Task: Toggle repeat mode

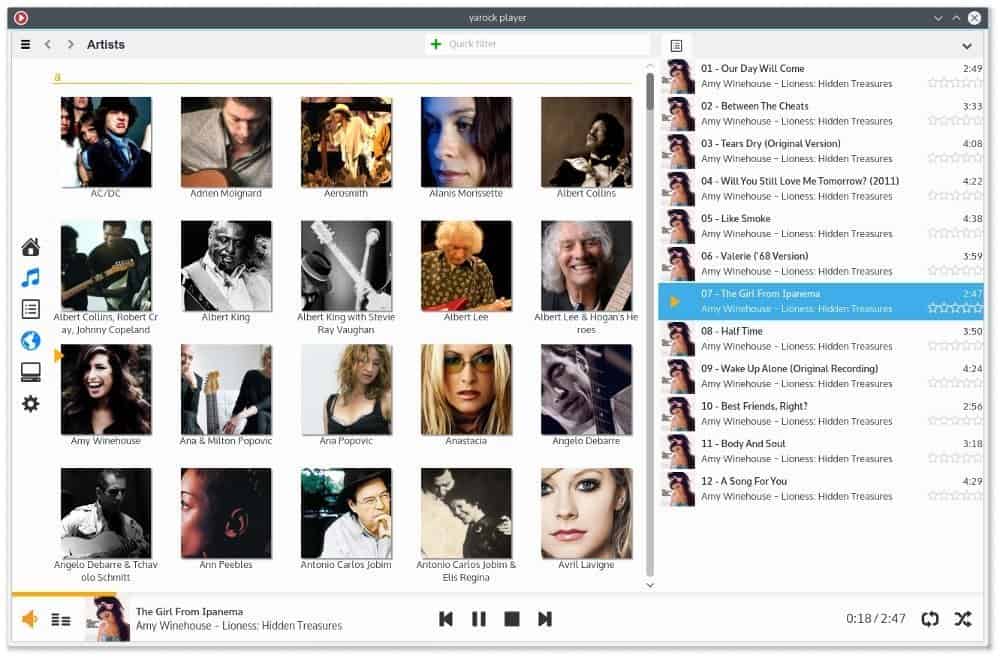Action: pyautogui.click(x=930, y=618)
